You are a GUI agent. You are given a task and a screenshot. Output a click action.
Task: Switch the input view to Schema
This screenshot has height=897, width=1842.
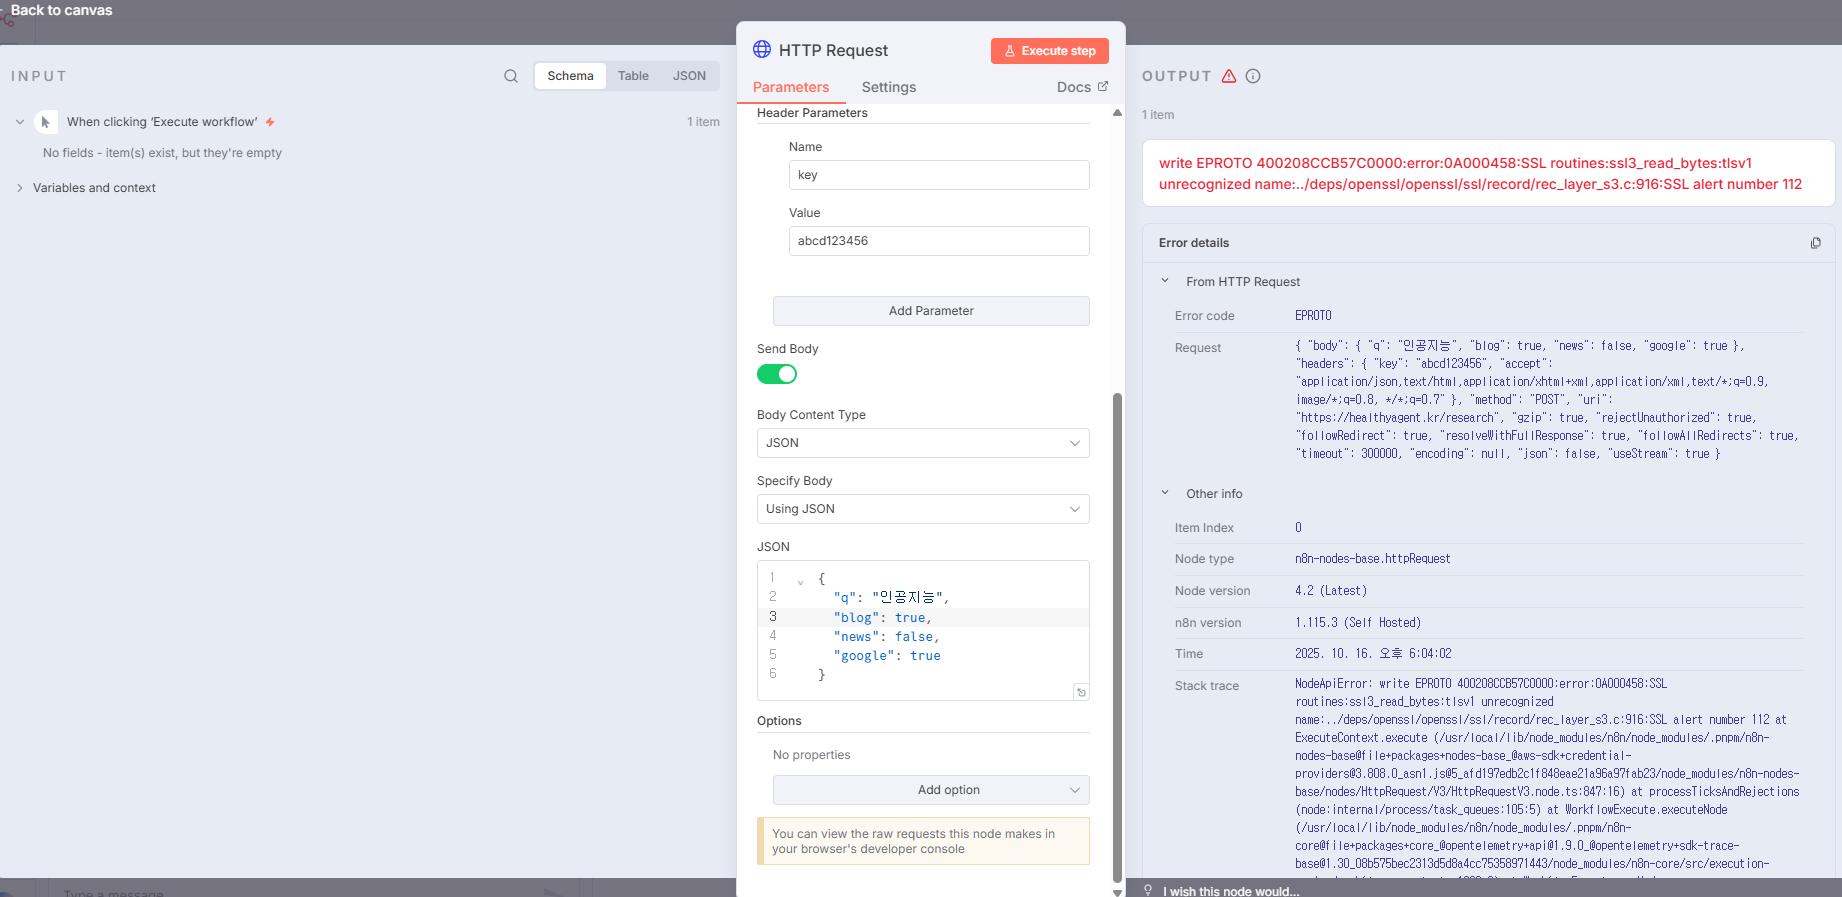point(570,76)
